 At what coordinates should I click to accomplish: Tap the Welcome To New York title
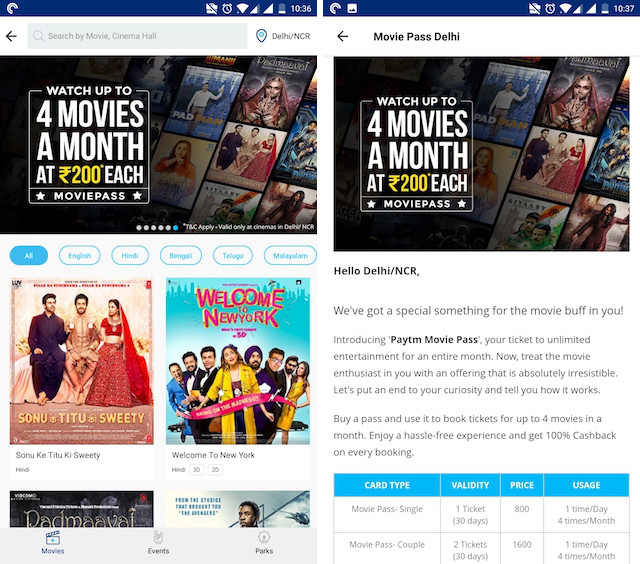click(213, 455)
